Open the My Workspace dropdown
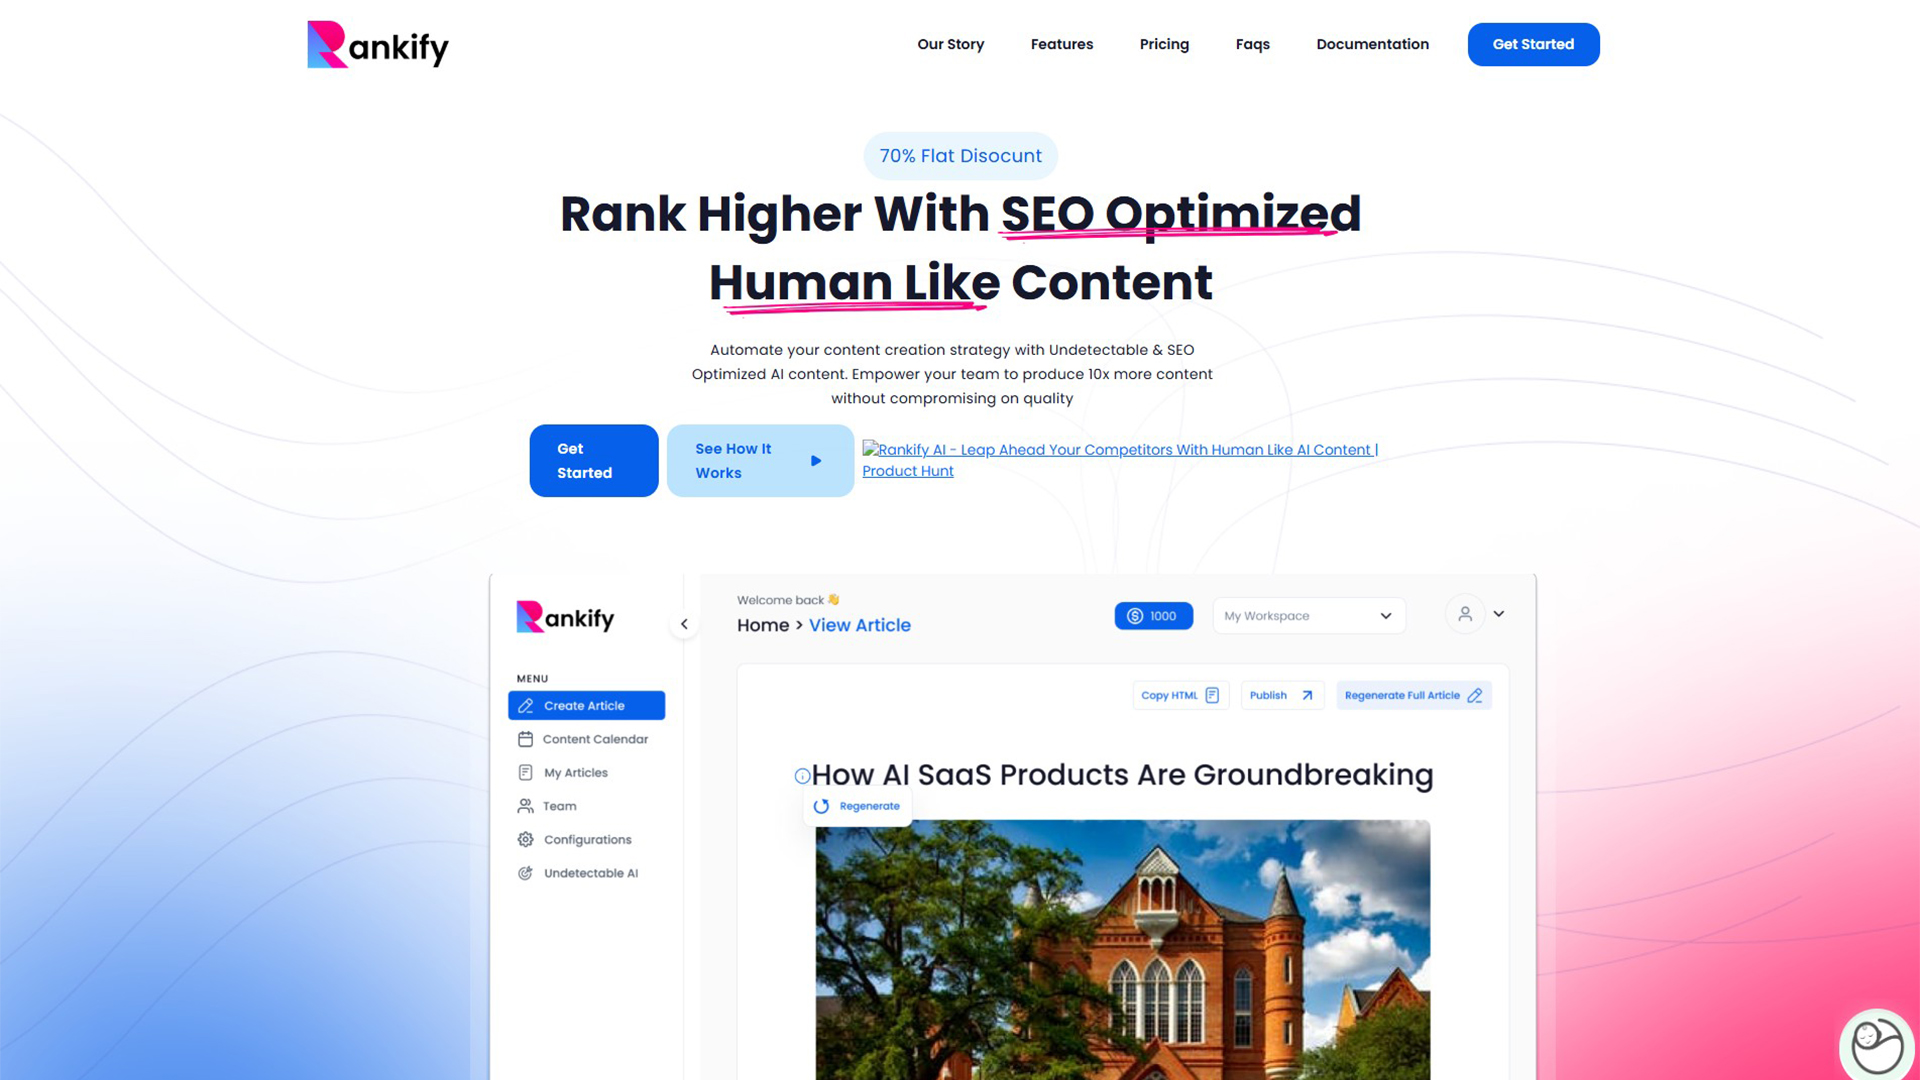This screenshot has height=1080, width=1920. (x=1308, y=616)
